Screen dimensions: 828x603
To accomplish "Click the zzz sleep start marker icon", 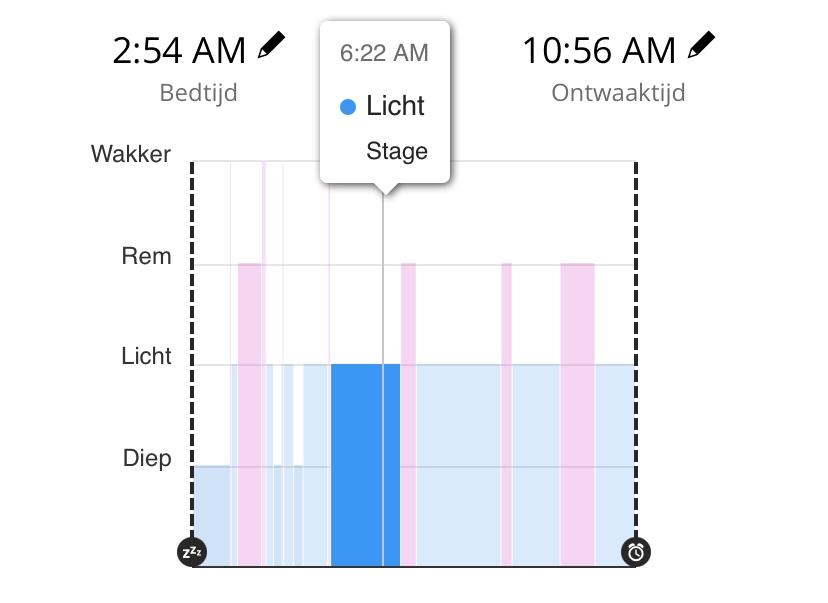I will pyautogui.click(x=192, y=552).
